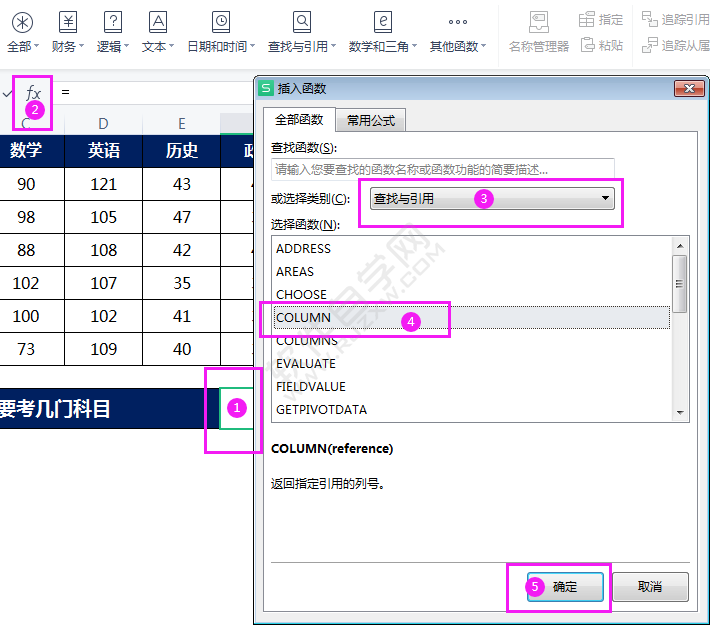This screenshot has width=710, height=625.
Task: Expand the 财务 dropdown arrow
Action: (x=82, y=46)
